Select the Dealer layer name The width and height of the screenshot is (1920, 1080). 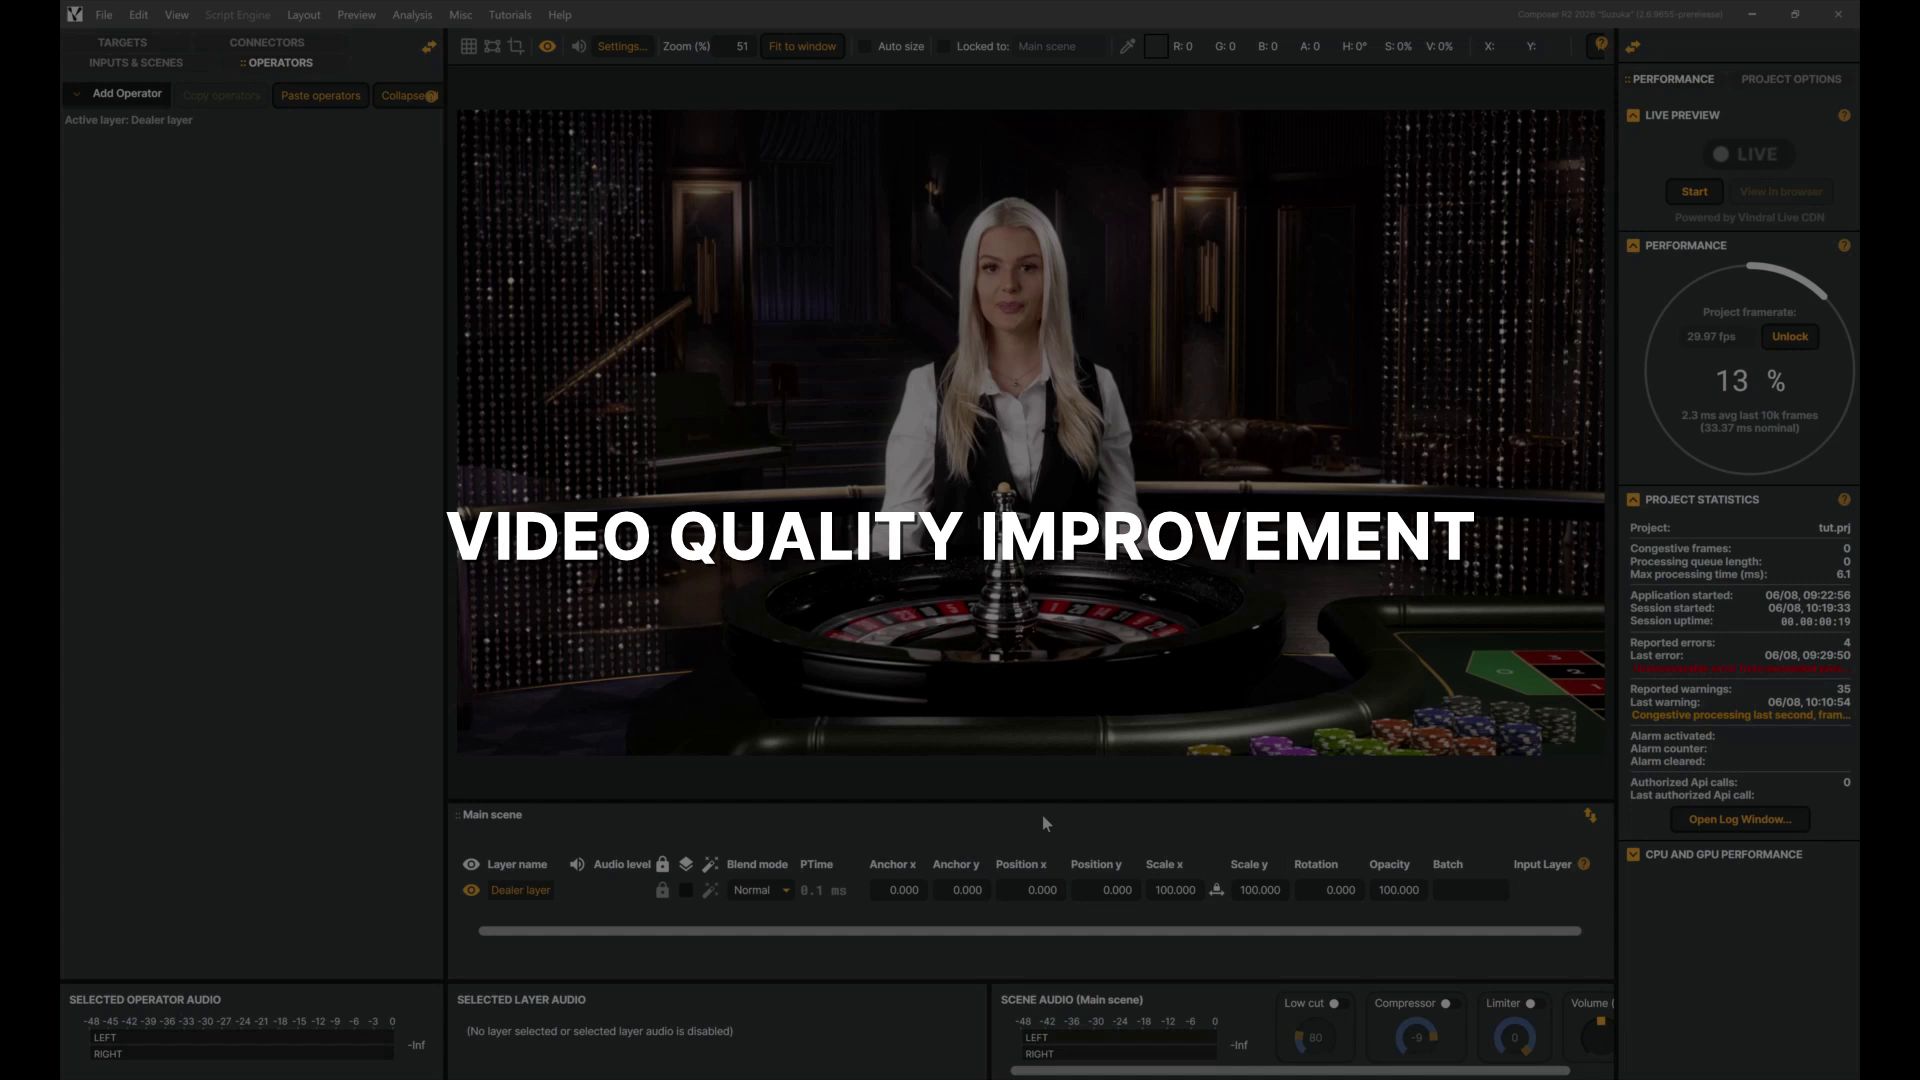click(x=520, y=890)
